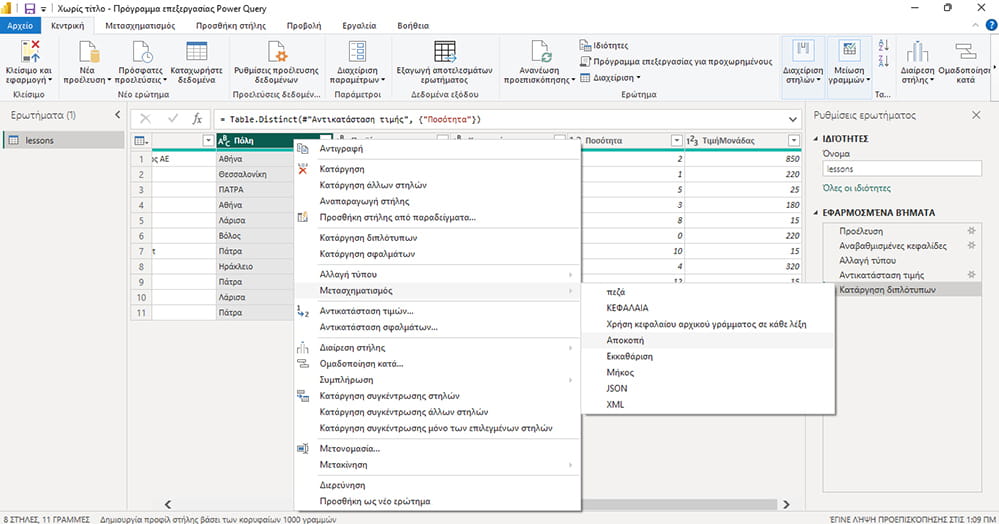Select the Κατάργηση διπλότυπων applied step
The height and width of the screenshot is (524, 999).
point(900,289)
